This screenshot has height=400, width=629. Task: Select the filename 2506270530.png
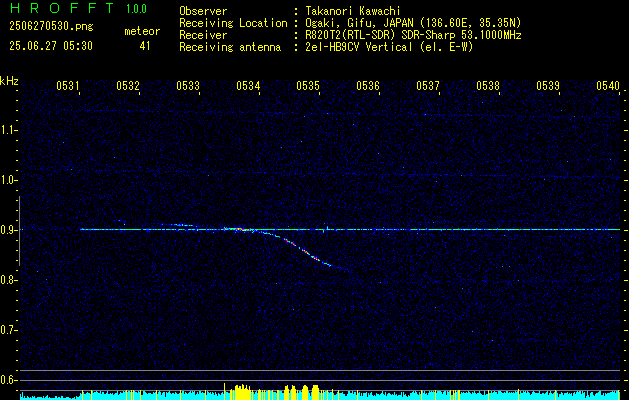[51, 27]
